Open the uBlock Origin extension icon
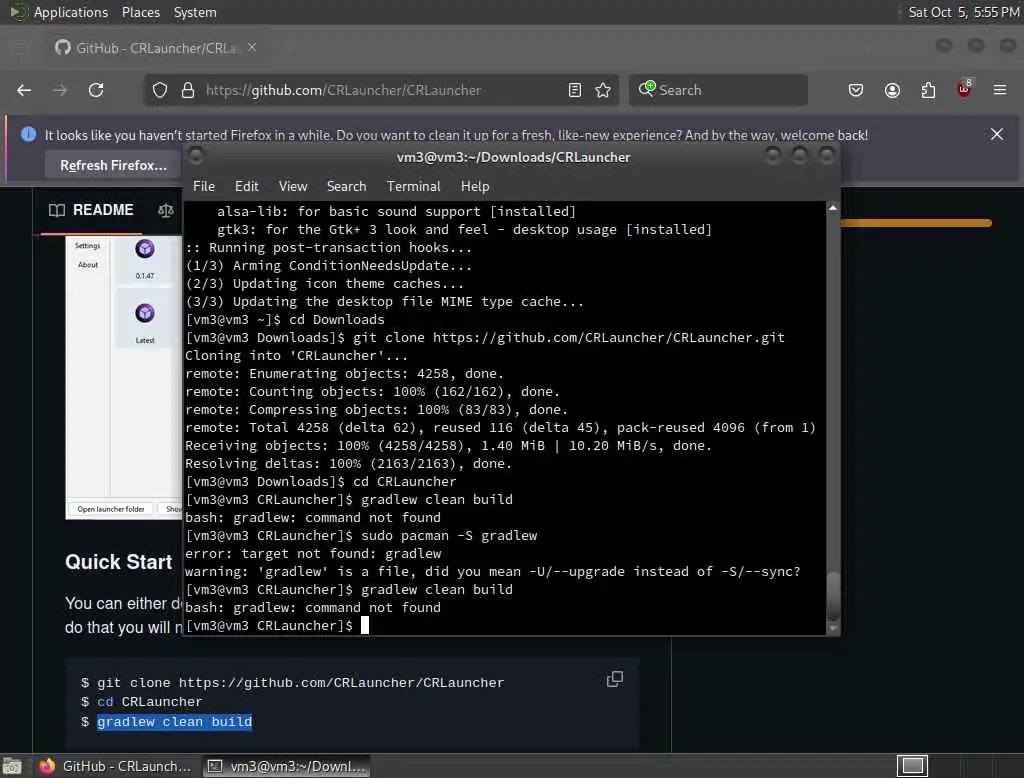 click(964, 89)
